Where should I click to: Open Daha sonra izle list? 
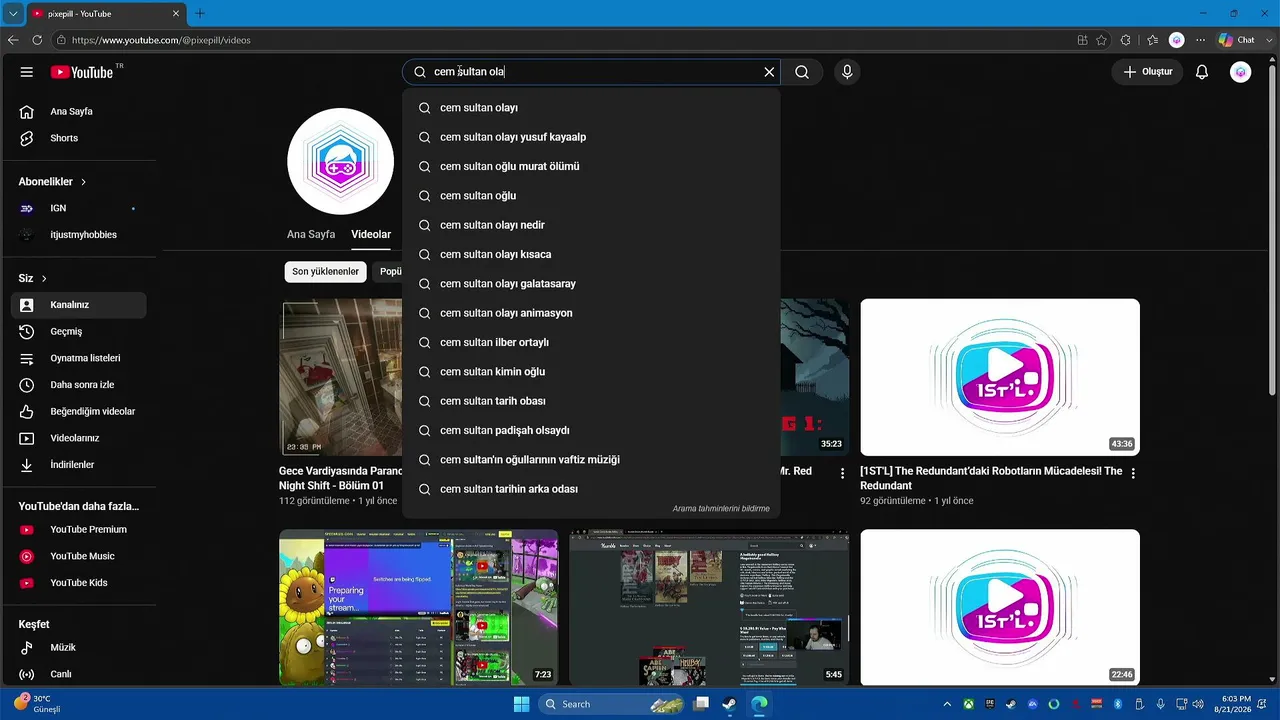coord(78,385)
